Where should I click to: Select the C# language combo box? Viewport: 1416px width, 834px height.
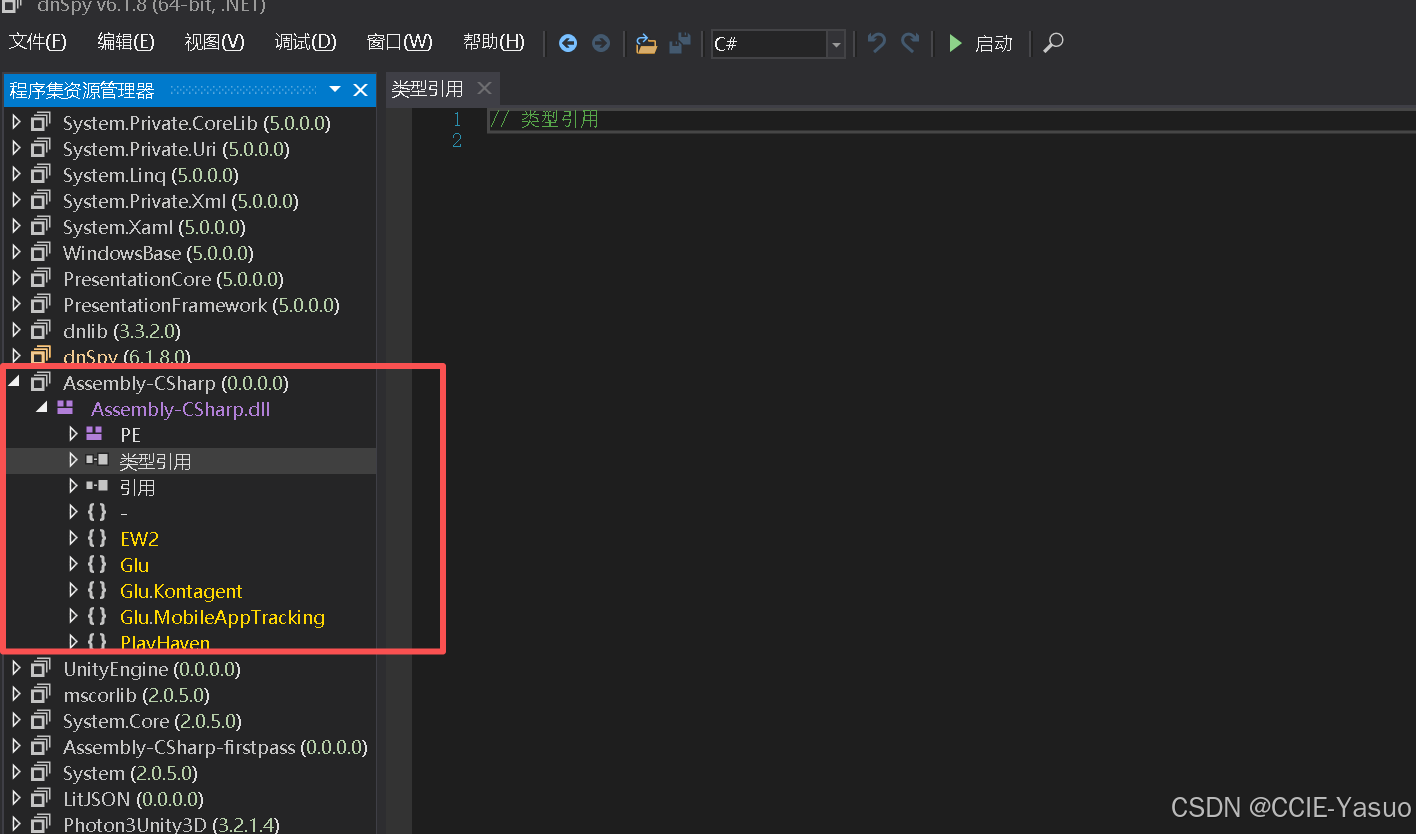click(x=778, y=44)
